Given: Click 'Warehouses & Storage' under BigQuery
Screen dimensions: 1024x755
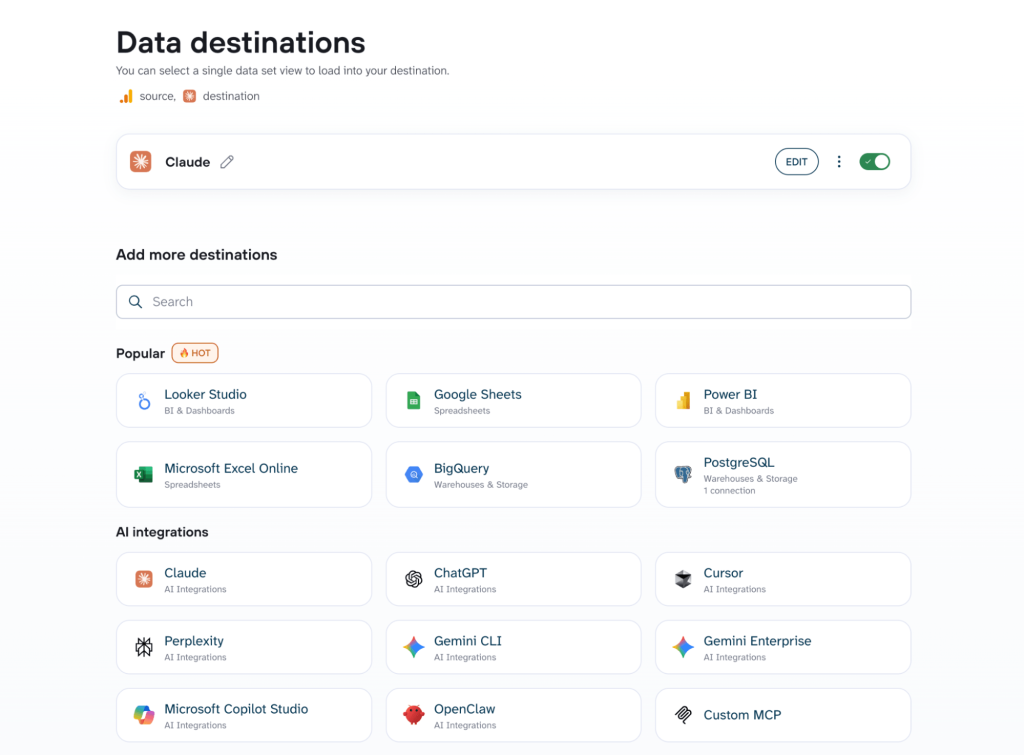Looking at the screenshot, I should coord(481,485).
